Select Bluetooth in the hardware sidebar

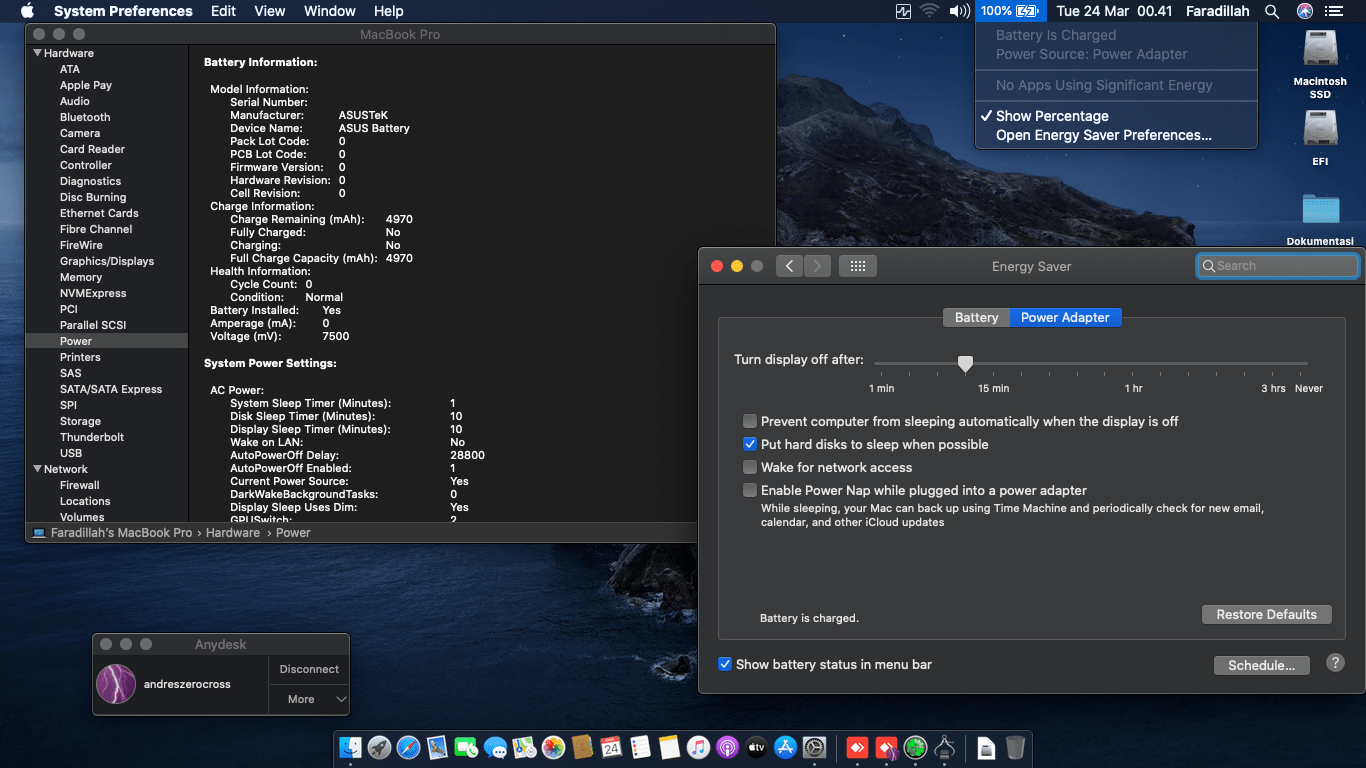pyautogui.click(x=85, y=117)
